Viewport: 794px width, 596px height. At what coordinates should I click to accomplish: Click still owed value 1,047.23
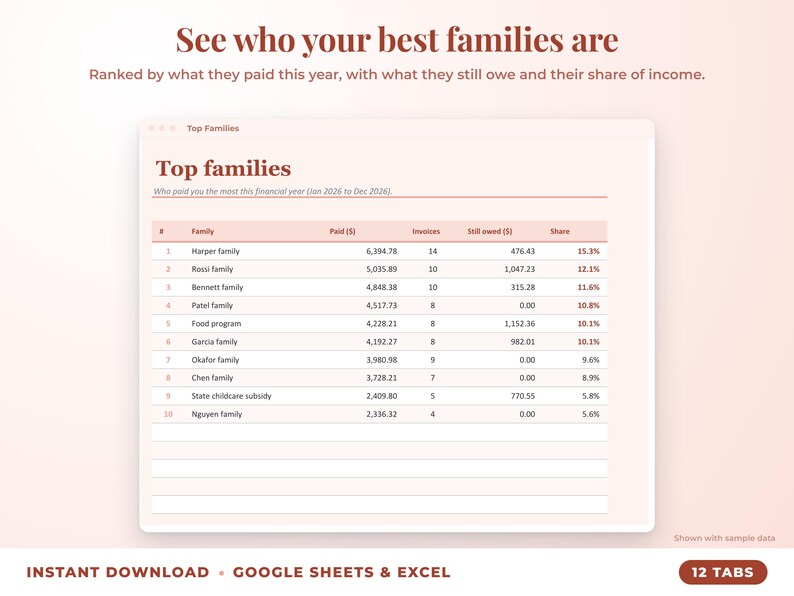520,269
